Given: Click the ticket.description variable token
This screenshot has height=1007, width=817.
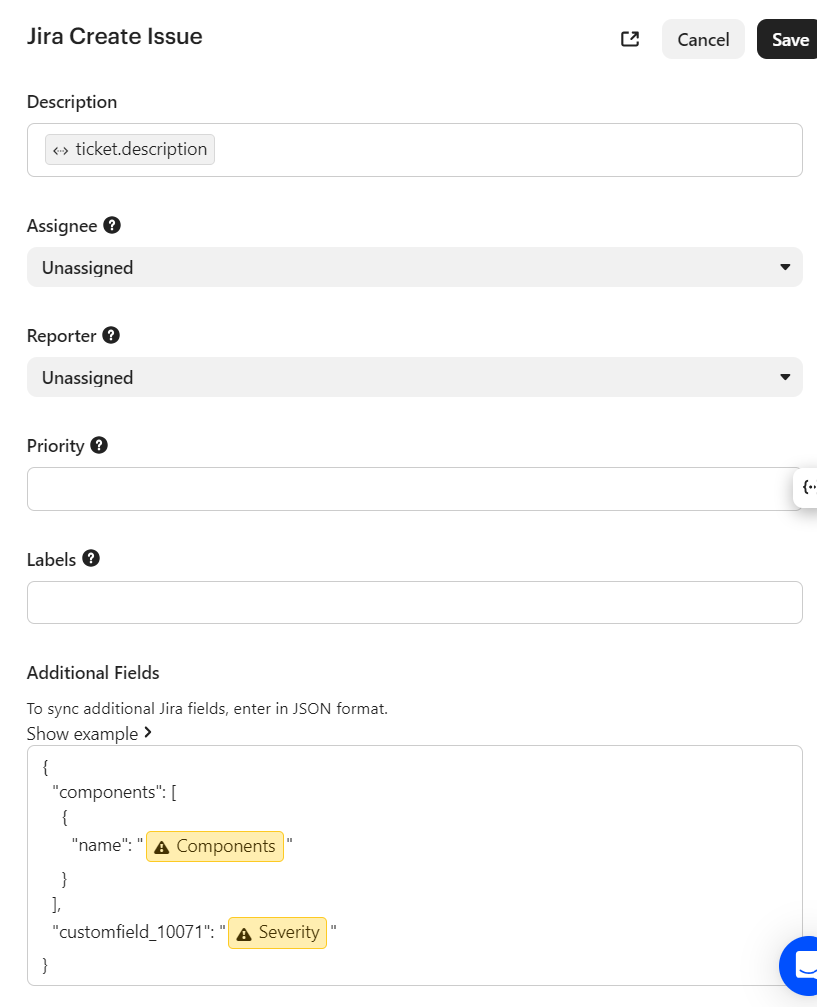Looking at the screenshot, I should [129, 149].
